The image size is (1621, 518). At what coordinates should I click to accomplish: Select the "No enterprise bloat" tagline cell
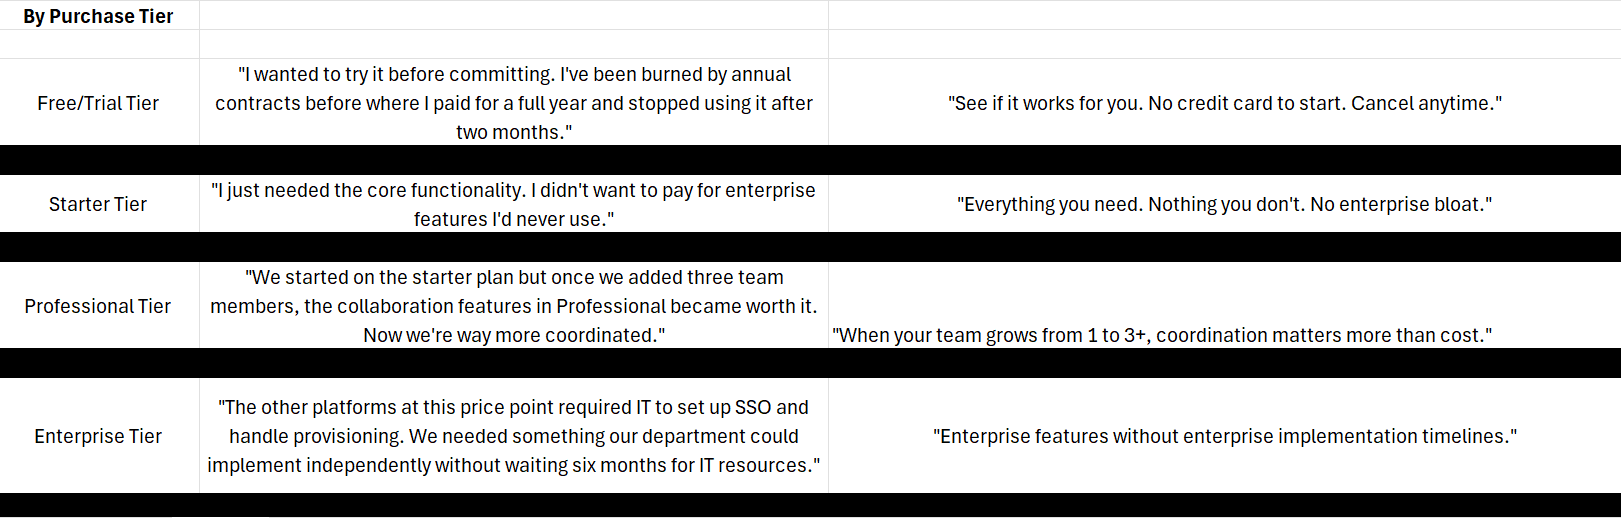coord(1224,204)
